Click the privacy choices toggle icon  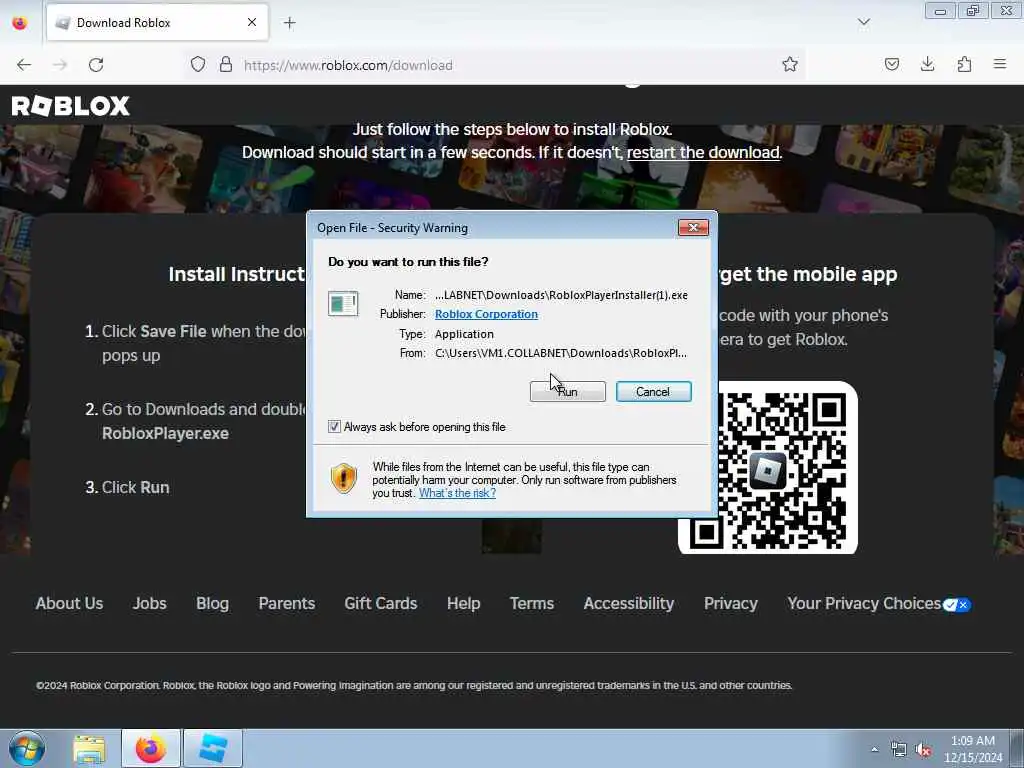[x=957, y=605]
